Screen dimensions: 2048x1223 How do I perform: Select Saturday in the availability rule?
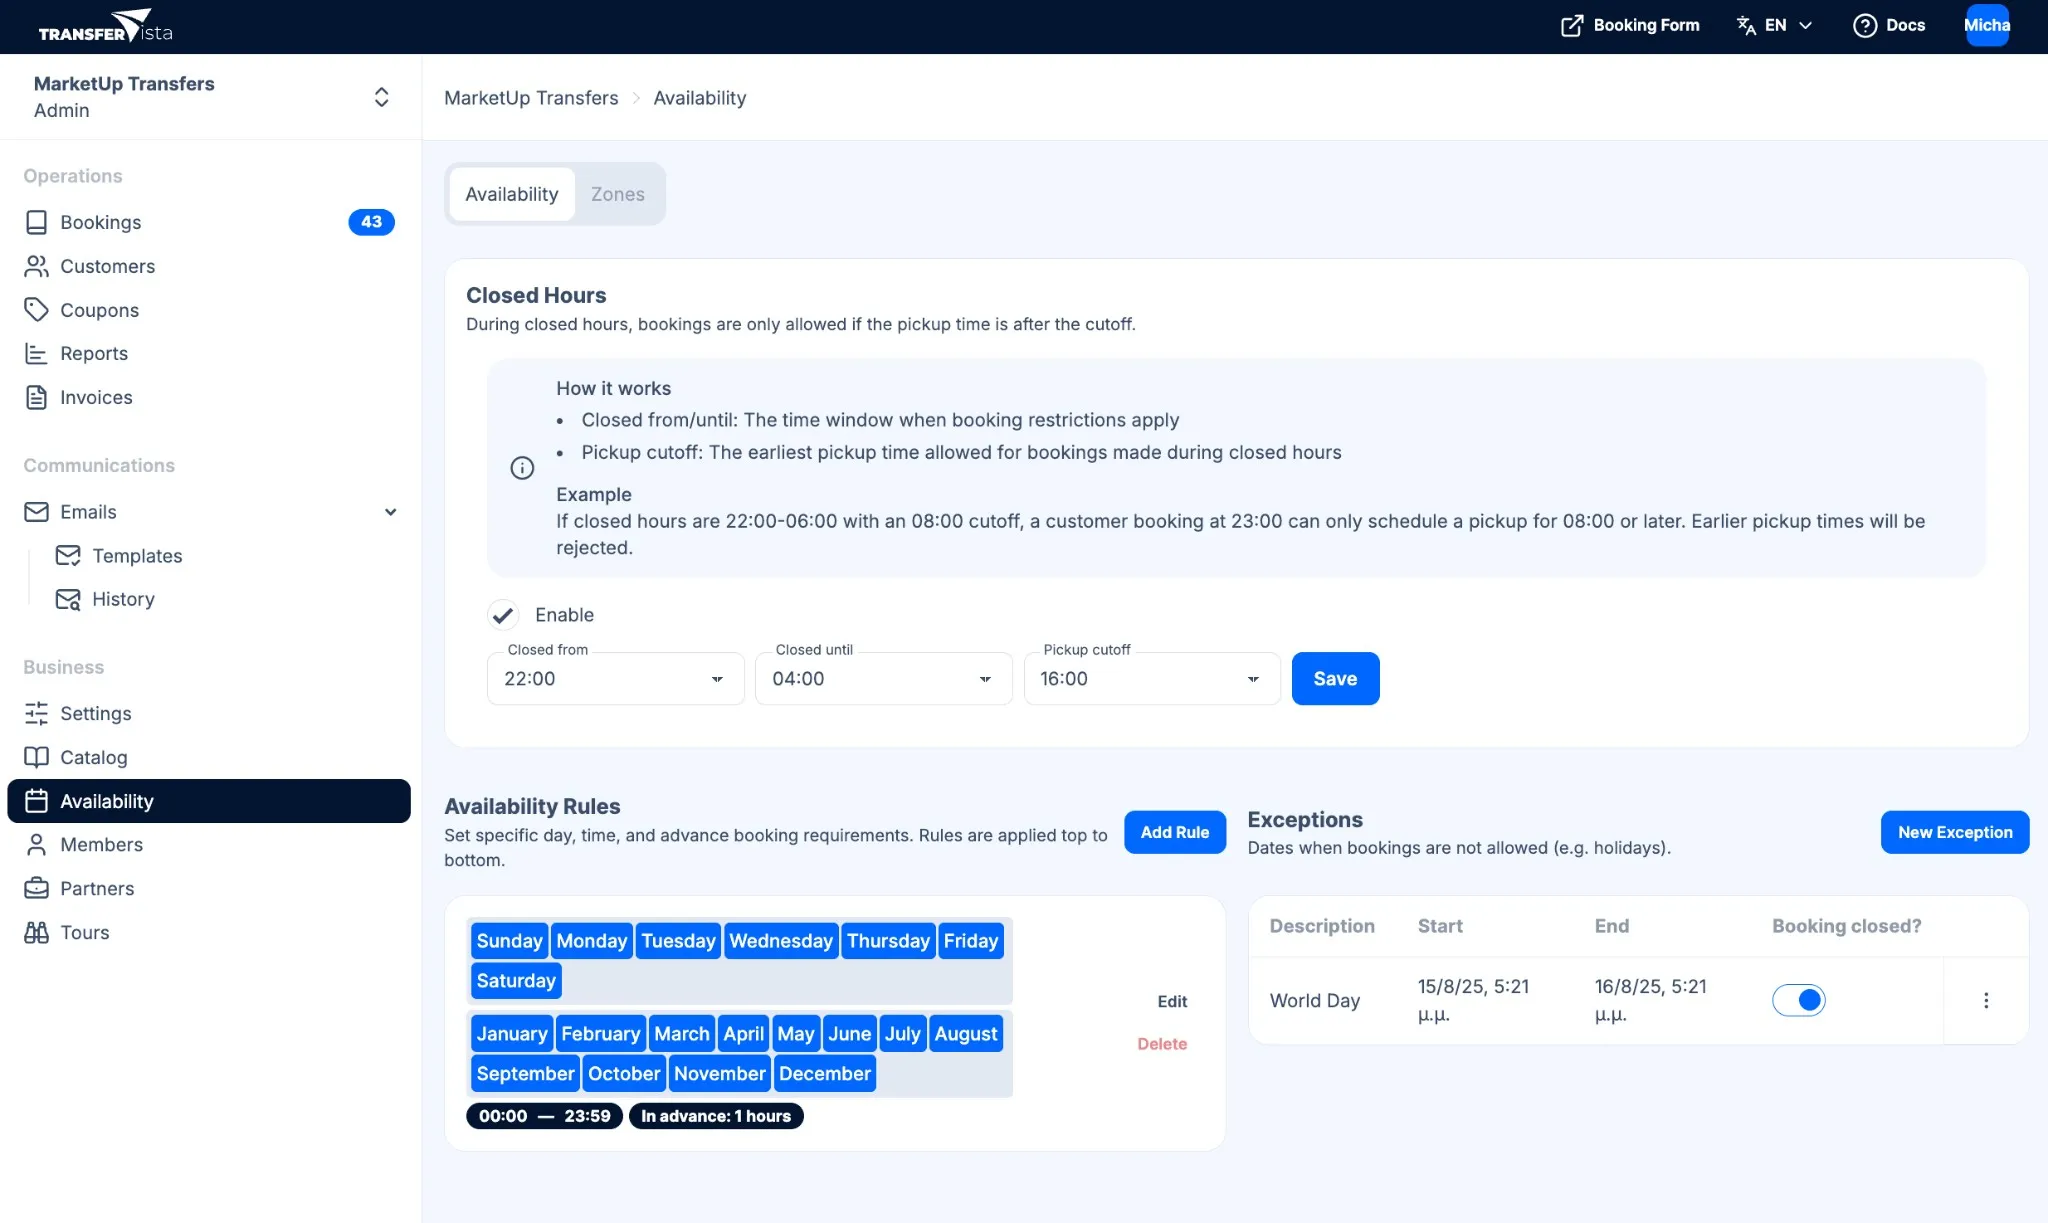click(516, 980)
